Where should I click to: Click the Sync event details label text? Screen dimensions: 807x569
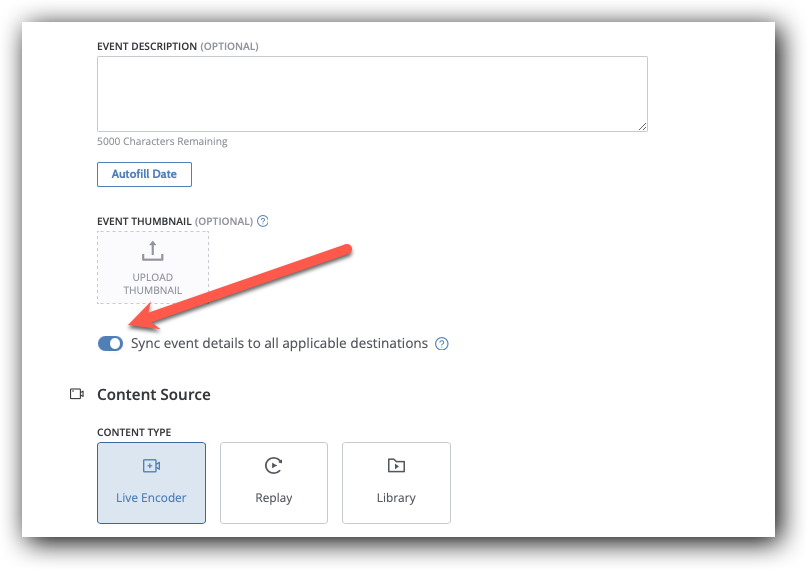click(x=279, y=344)
